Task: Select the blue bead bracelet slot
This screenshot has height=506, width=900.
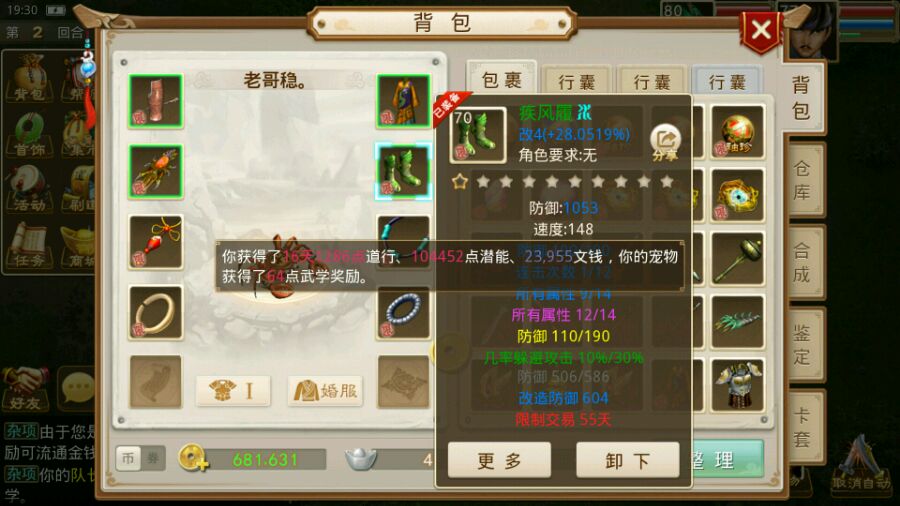Action: coord(404,312)
